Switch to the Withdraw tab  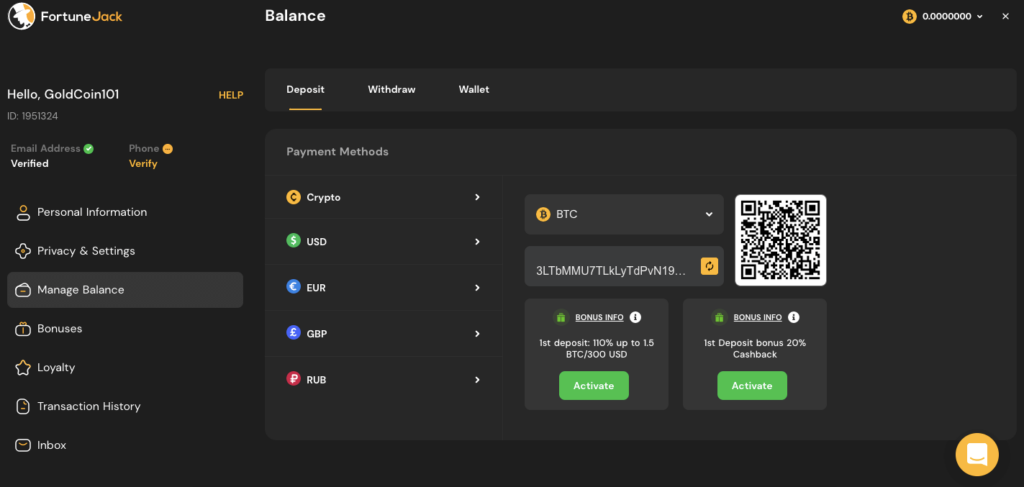tap(391, 89)
